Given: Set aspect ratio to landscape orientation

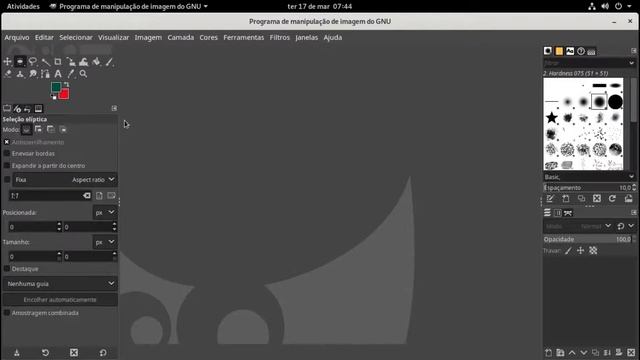Looking at the screenshot, I should 111,196.
